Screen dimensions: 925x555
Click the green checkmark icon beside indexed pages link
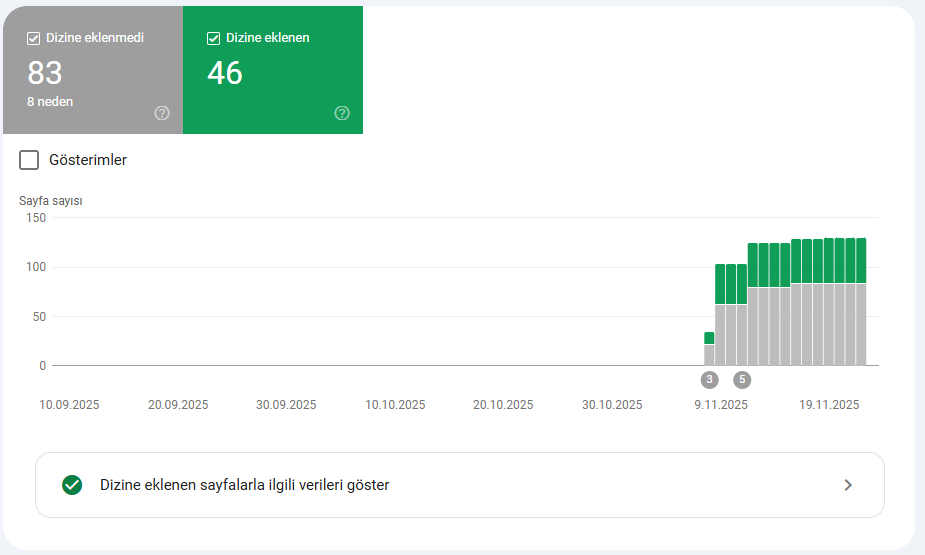tap(72, 485)
